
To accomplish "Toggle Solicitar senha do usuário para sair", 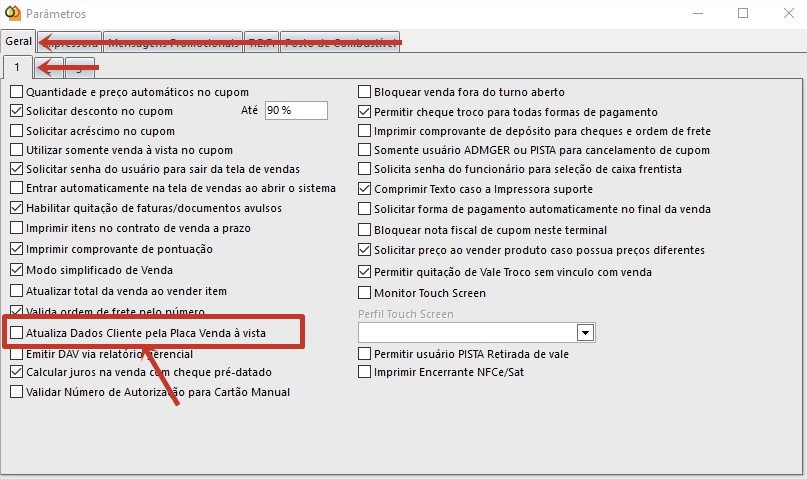I will coord(16,169).
